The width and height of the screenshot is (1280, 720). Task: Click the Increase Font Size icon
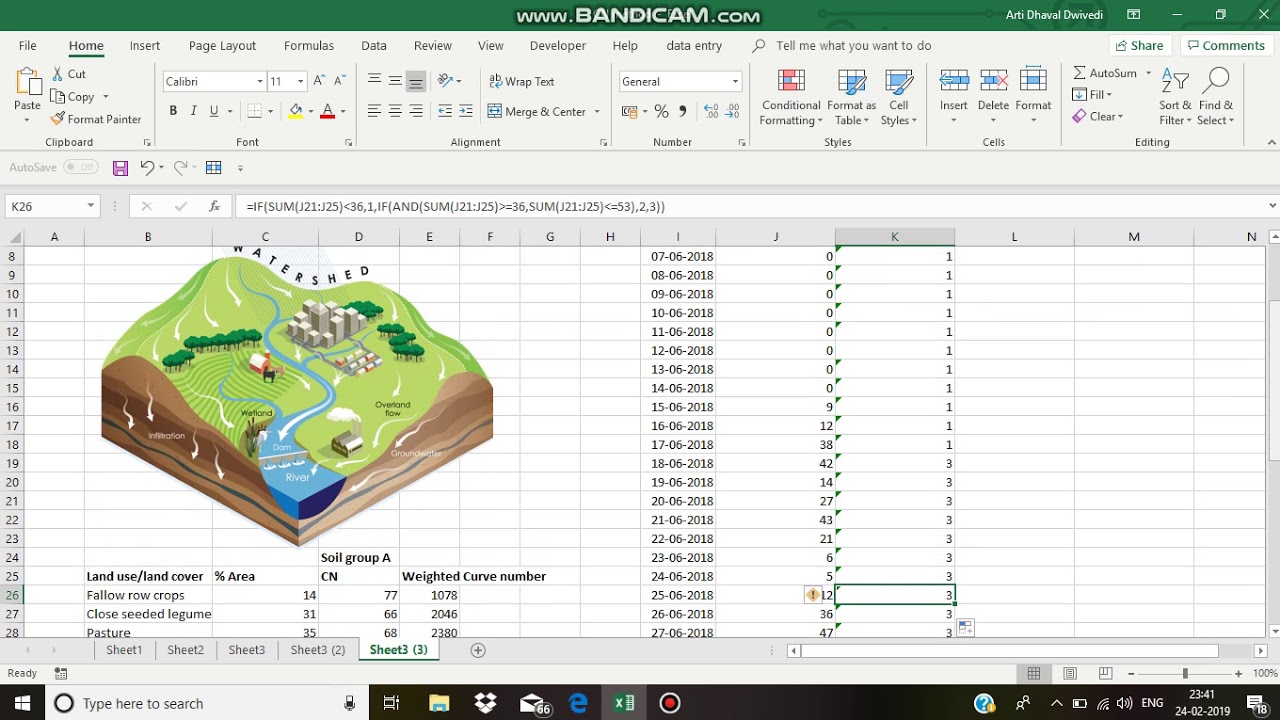pos(319,81)
